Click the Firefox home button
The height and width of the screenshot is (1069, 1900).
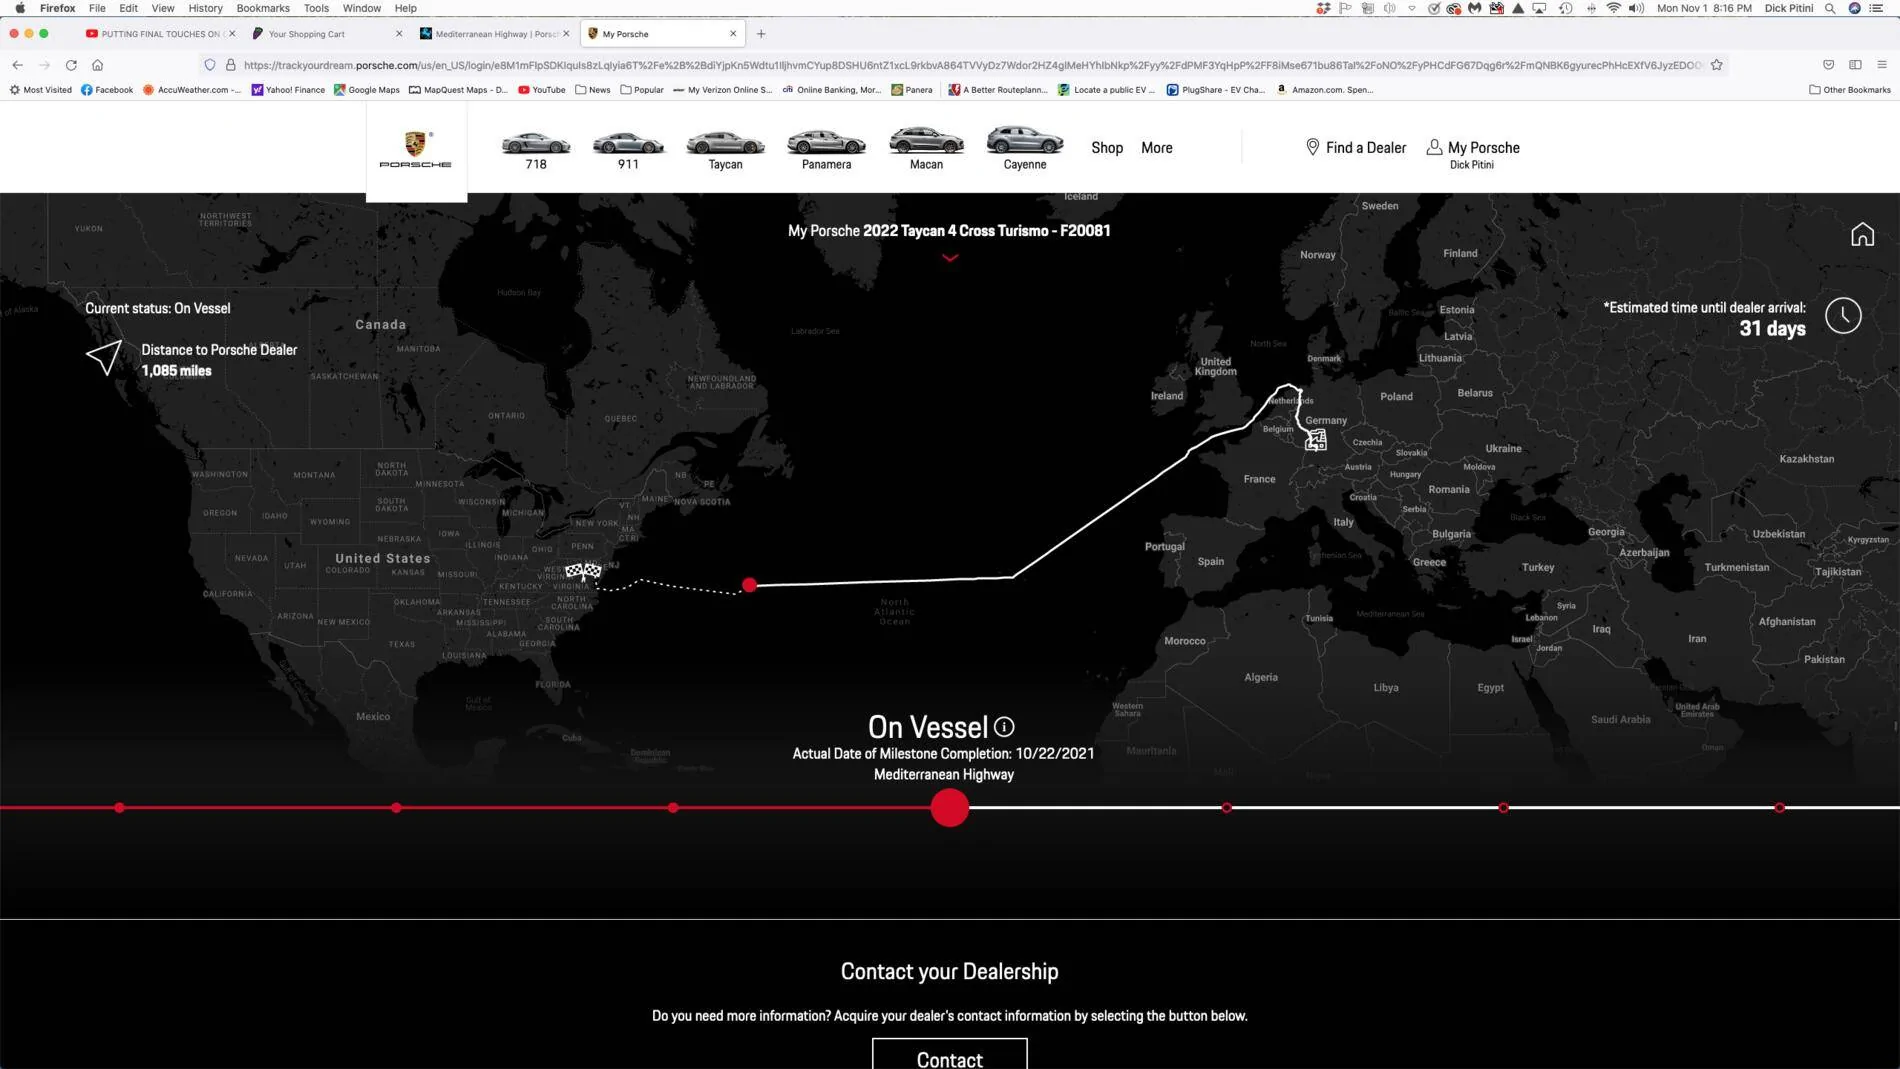click(97, 65)
